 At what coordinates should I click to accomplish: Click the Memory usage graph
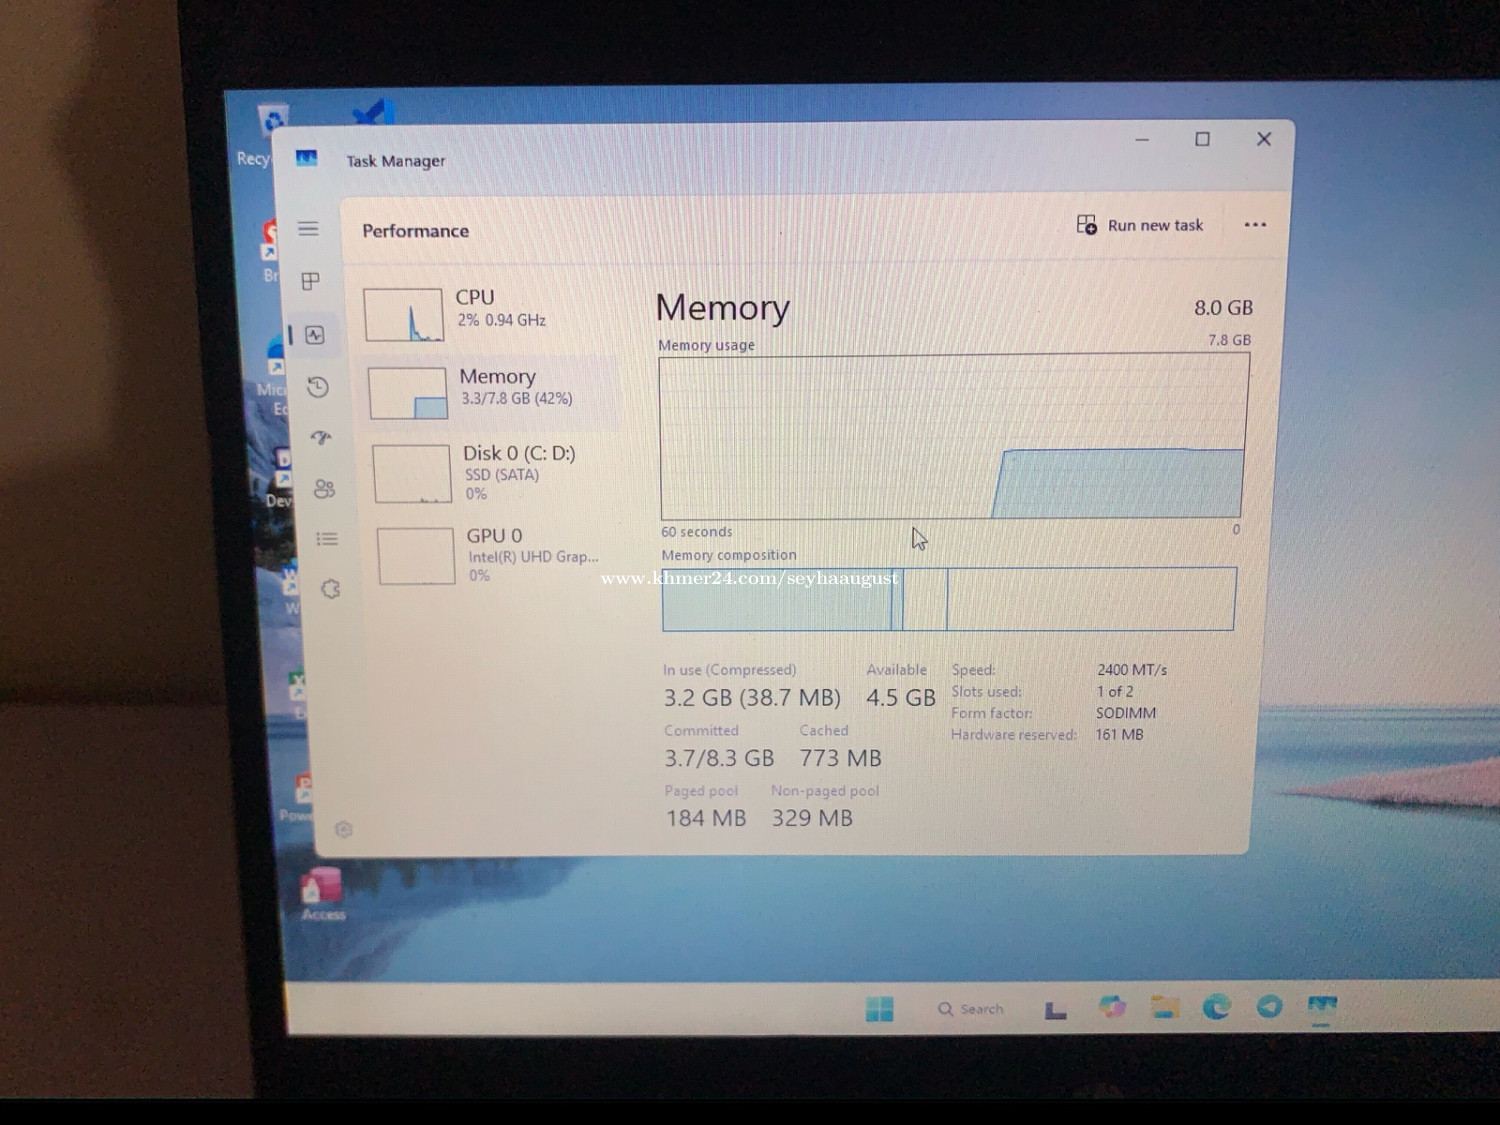(953, 437)
